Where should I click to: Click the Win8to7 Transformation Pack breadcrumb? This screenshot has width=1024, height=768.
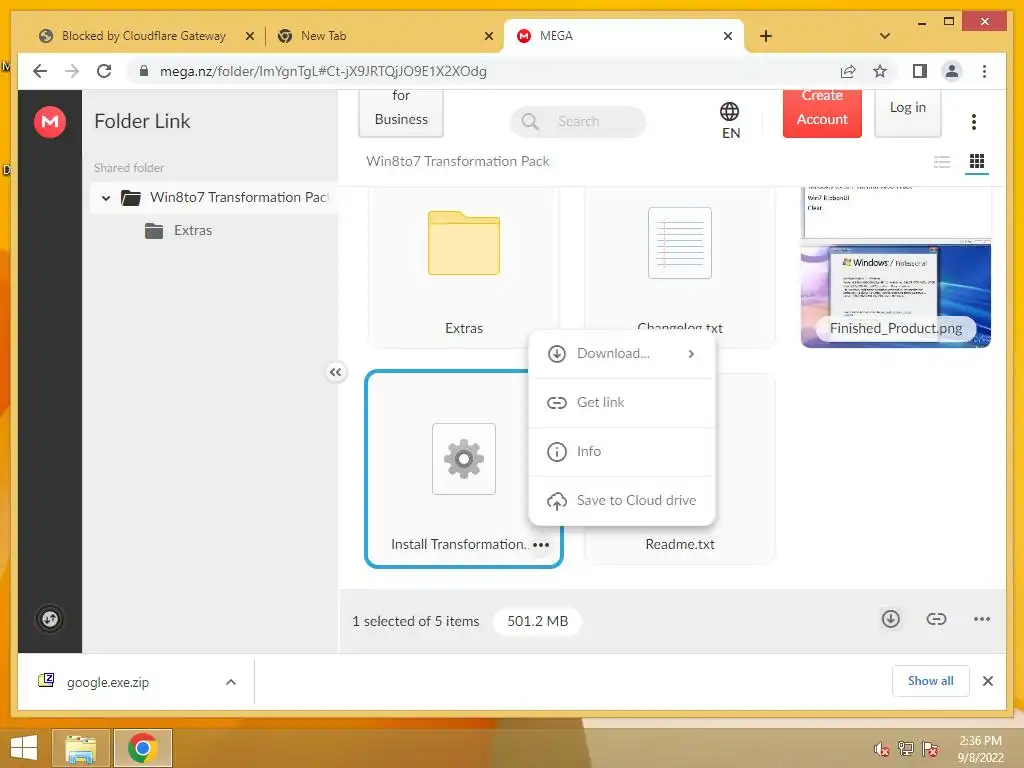coord(457,161)
